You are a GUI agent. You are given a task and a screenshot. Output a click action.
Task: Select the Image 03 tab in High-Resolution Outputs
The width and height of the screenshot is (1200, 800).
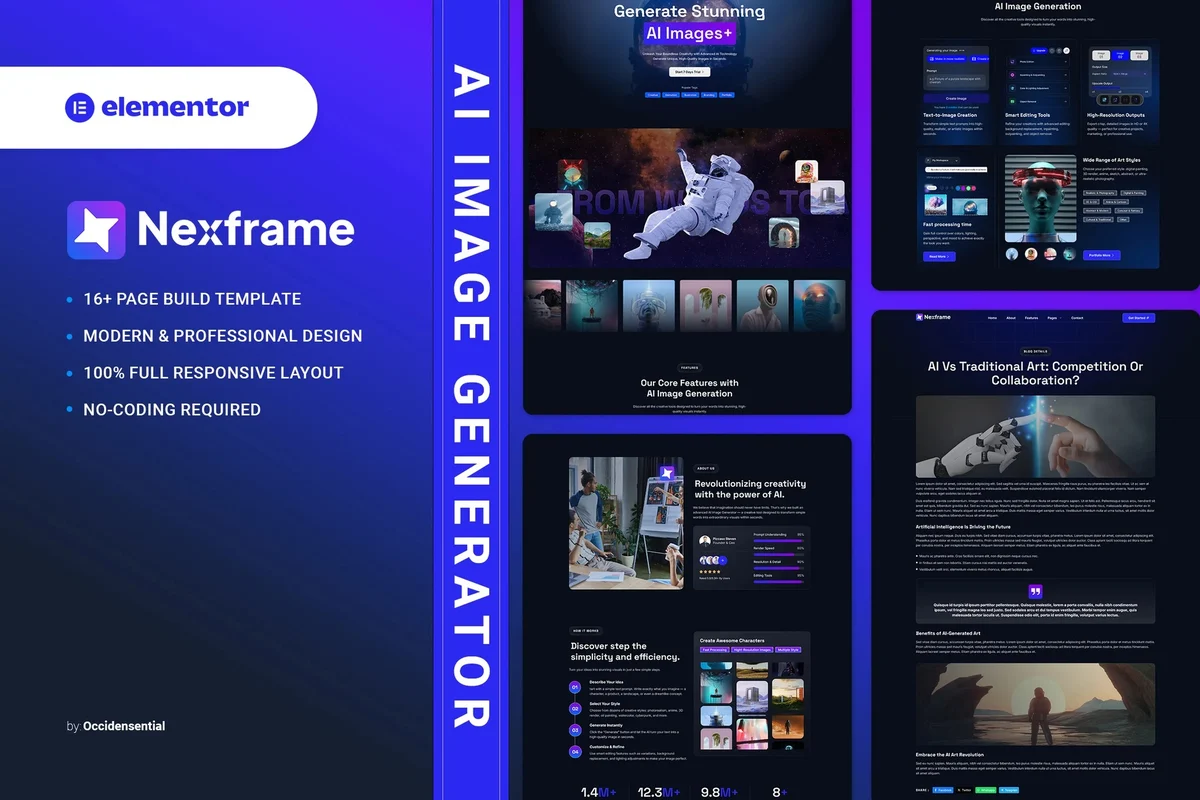1139,55
